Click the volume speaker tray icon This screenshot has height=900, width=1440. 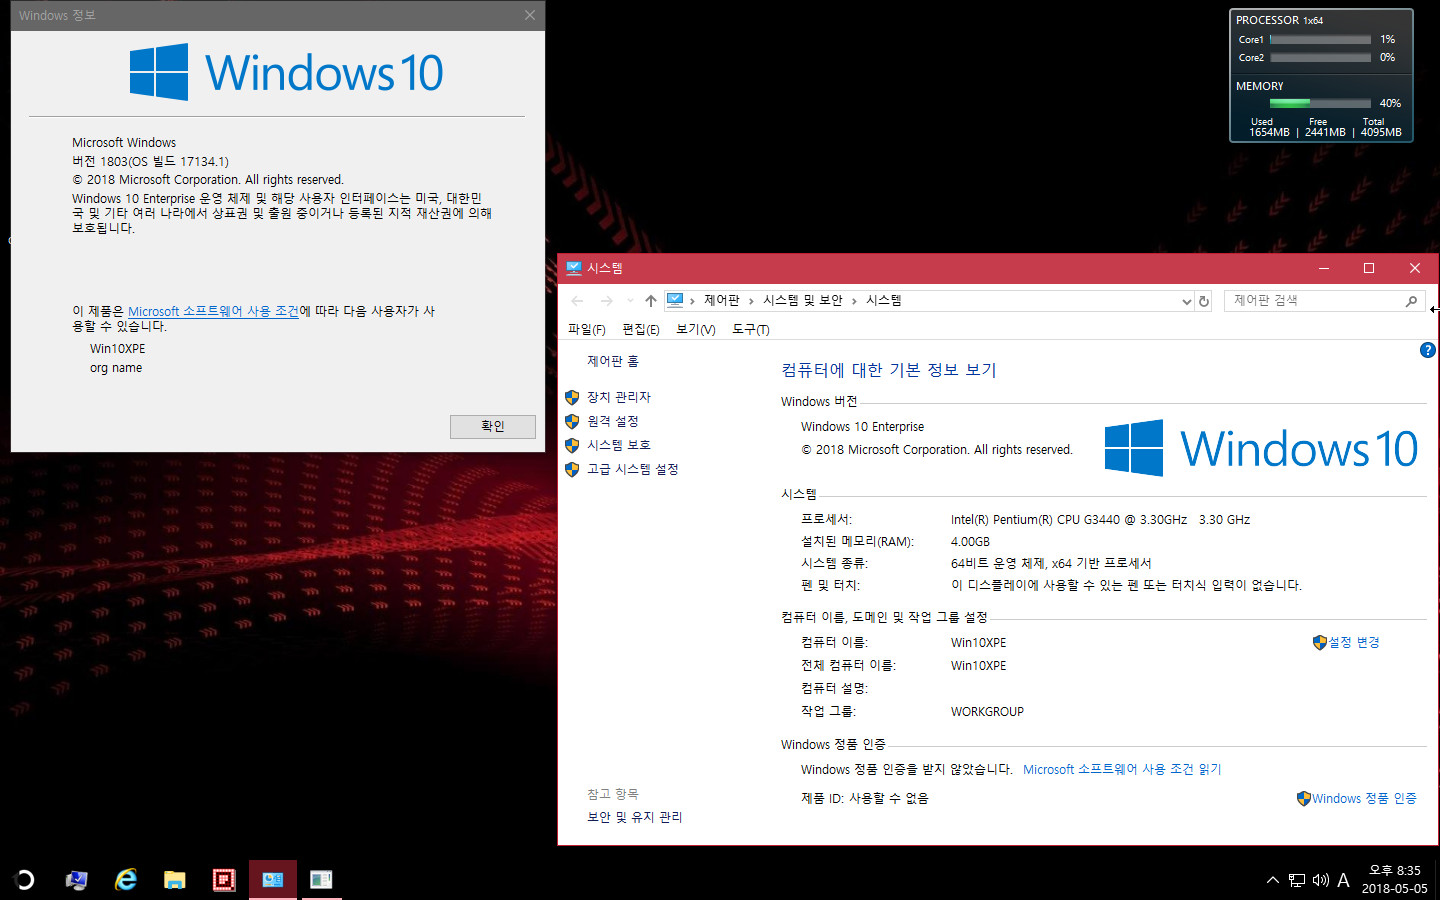[x=1321, y=880]
